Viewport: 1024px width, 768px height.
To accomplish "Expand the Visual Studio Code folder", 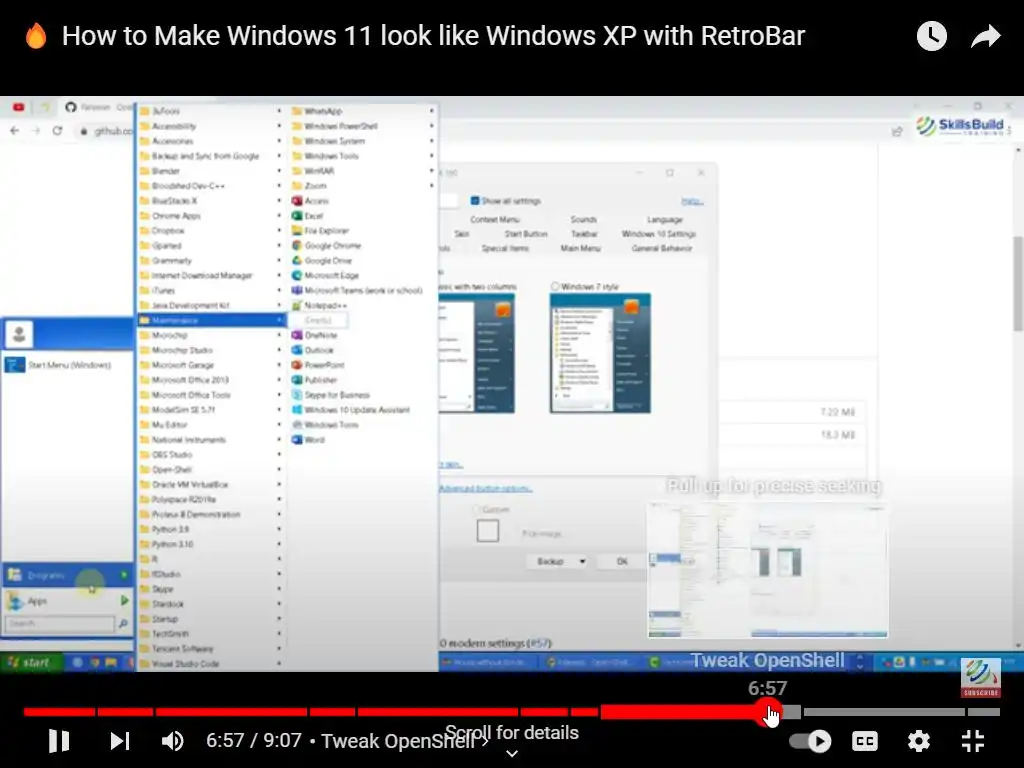I will pos(211,664).
